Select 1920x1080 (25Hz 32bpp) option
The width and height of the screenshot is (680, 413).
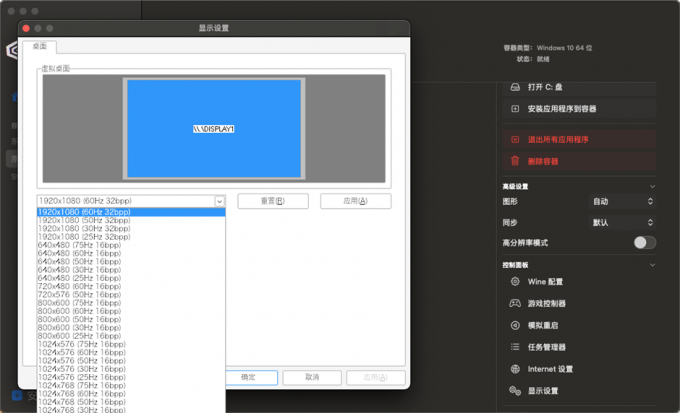click(x=131, y=237)
